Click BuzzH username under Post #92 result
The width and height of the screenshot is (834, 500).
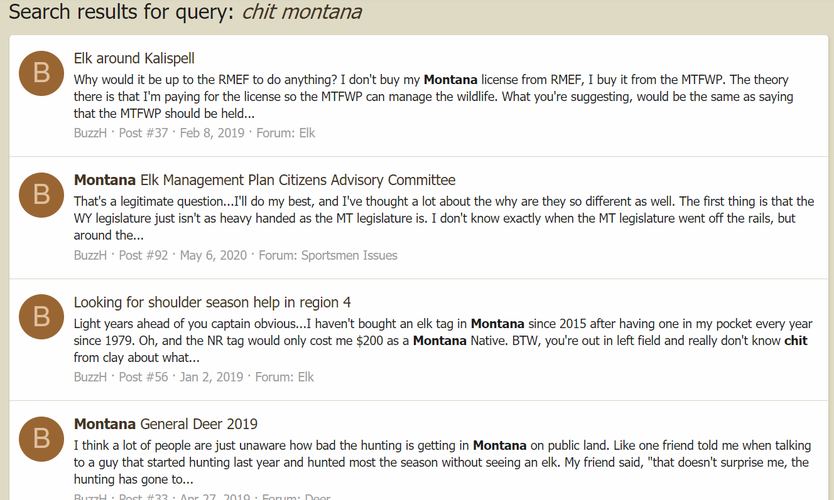tap(90, 255)
